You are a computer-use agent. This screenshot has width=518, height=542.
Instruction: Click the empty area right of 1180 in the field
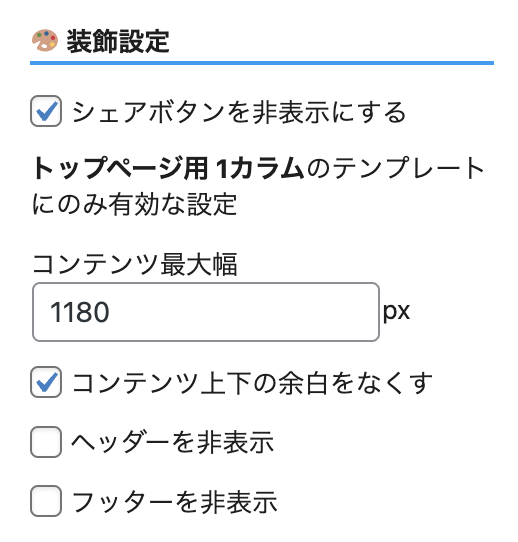click(x=242, y=312)
